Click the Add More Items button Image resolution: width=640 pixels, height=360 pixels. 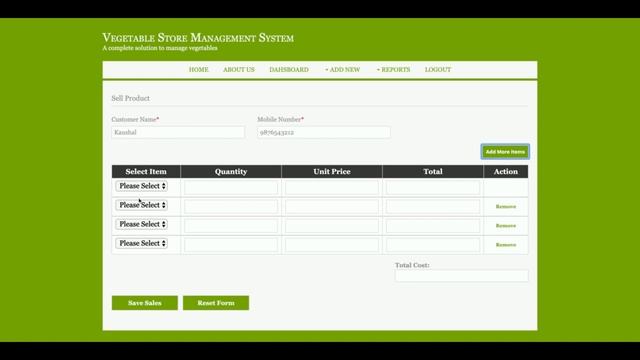point(505,152)
